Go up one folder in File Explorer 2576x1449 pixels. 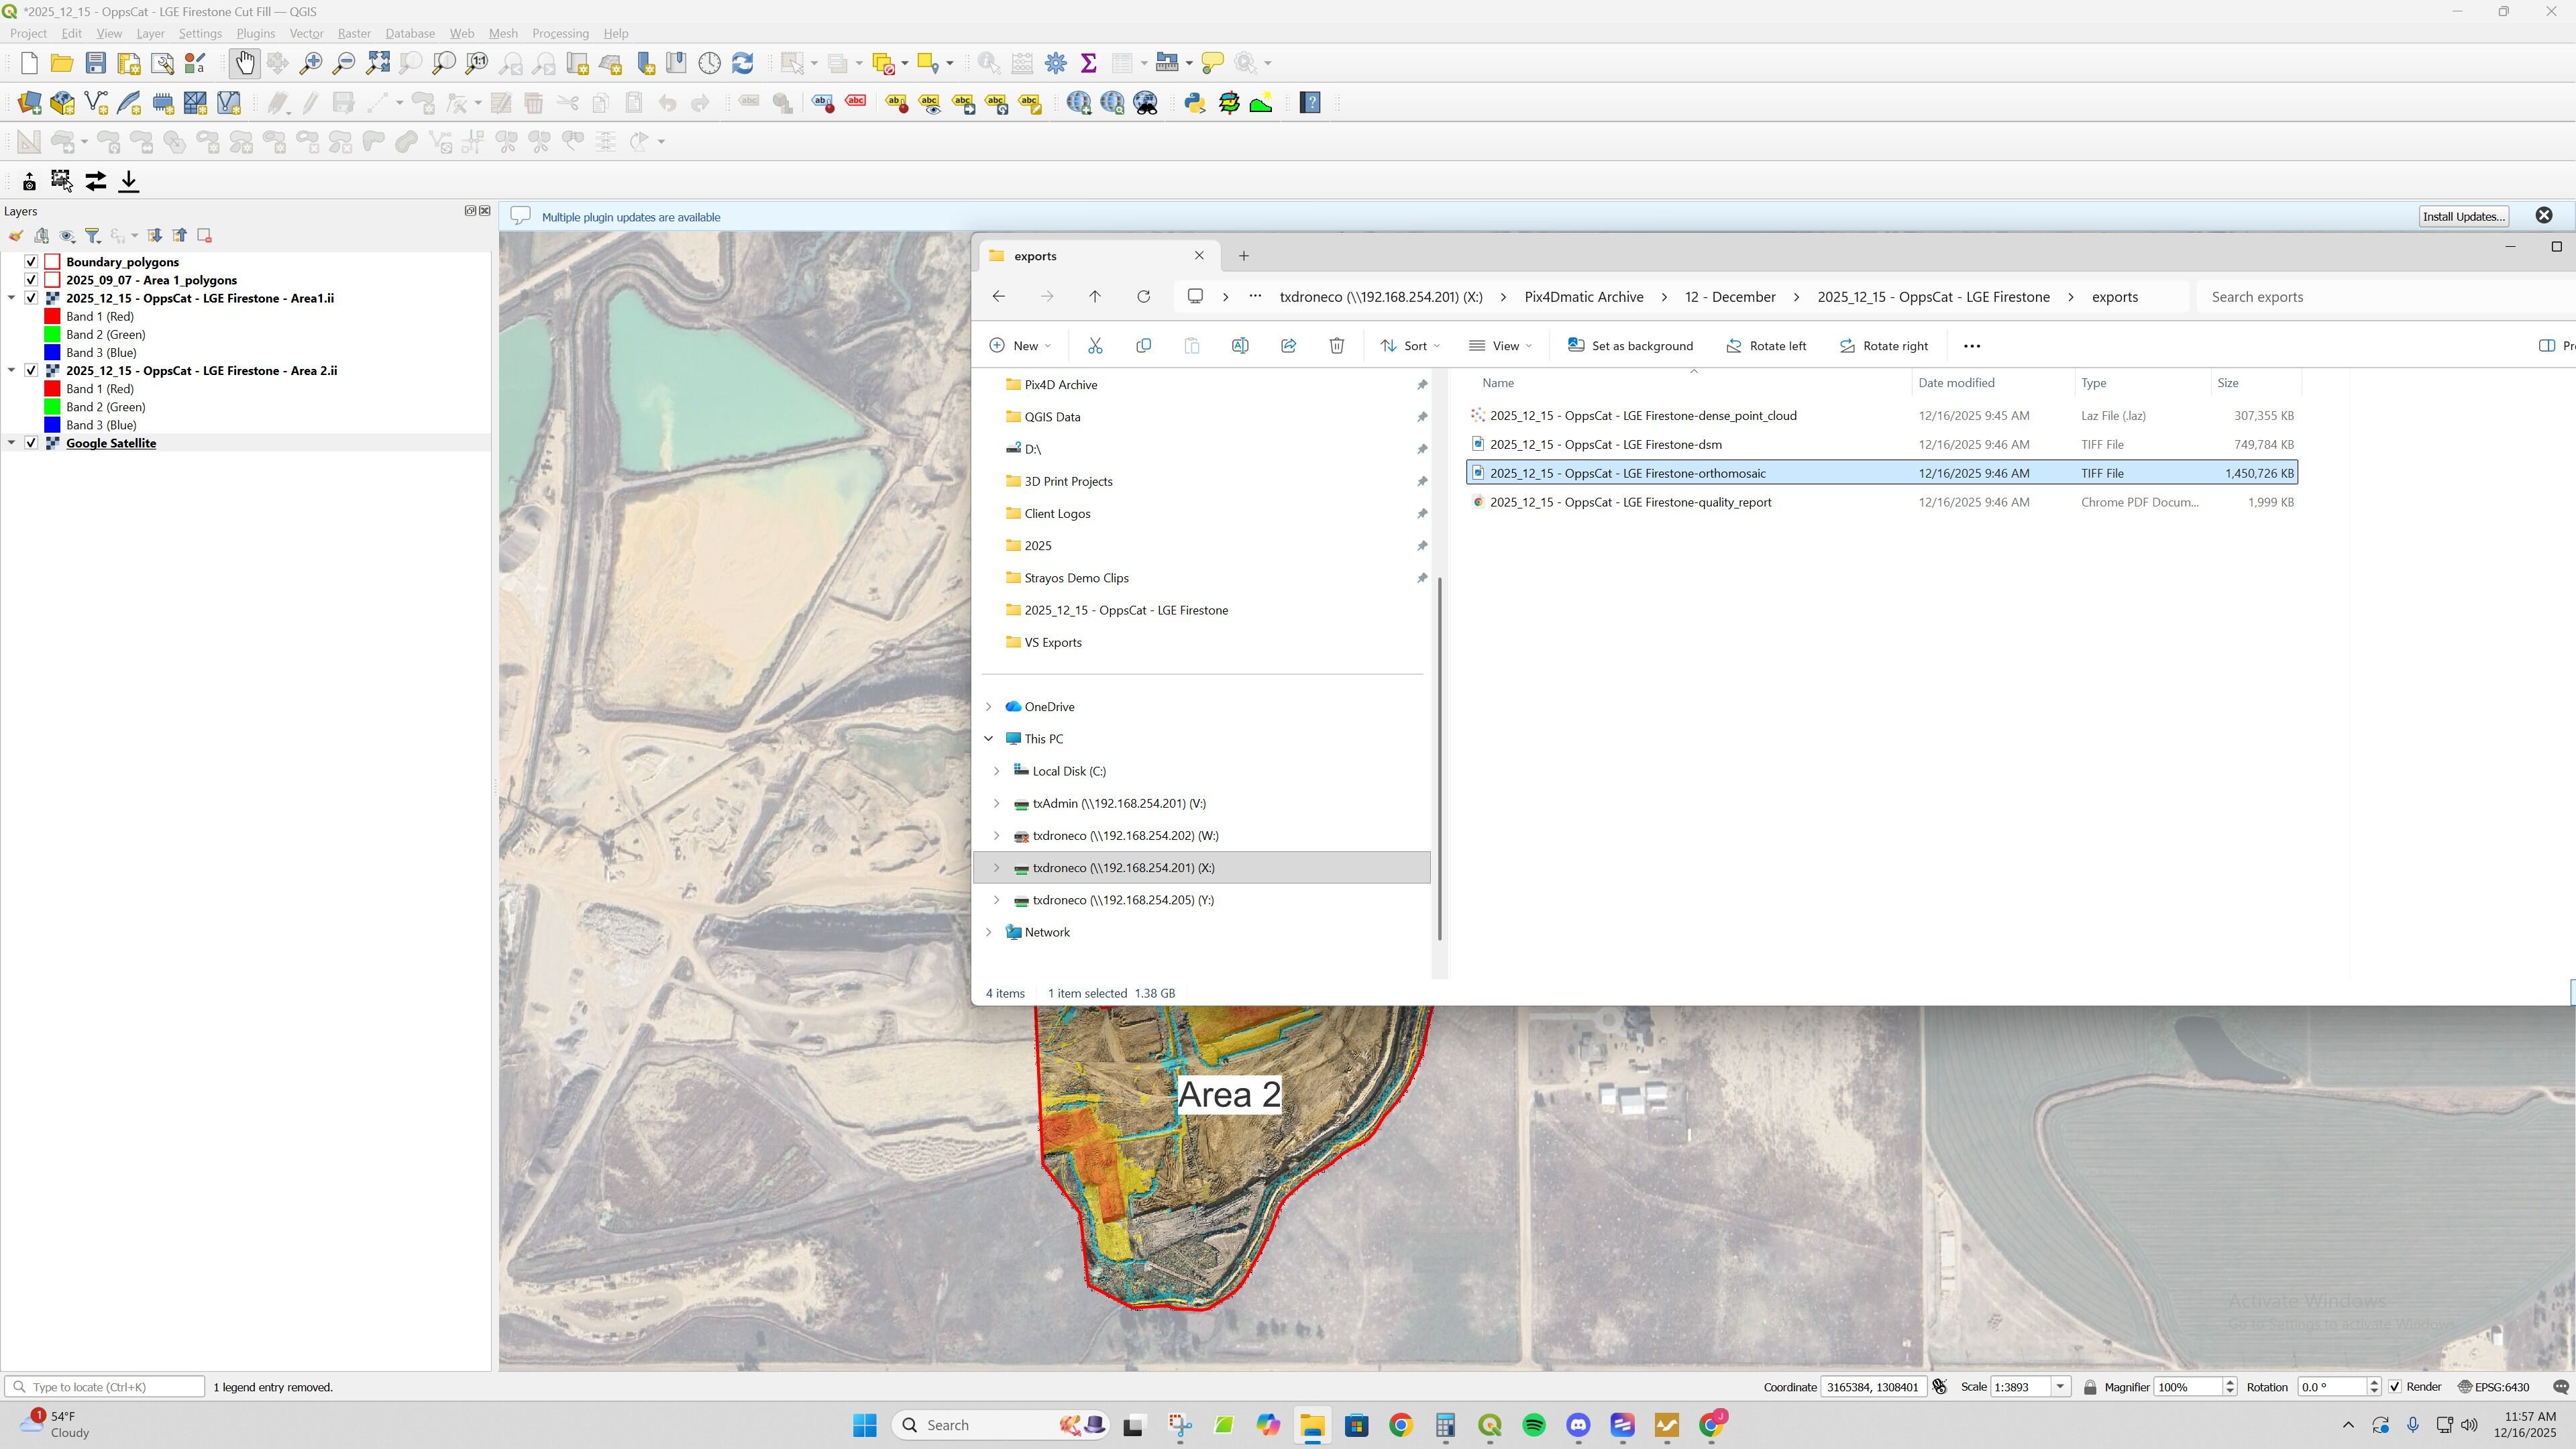click(1095, 297)
